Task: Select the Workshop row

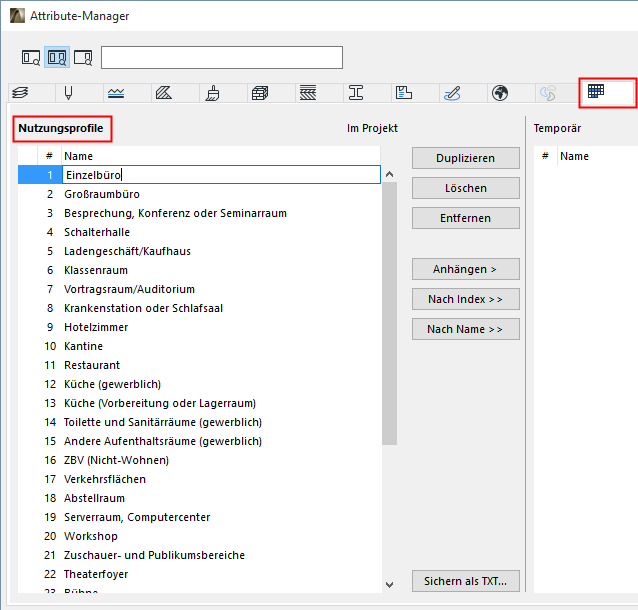Action: tap(199, 536)
